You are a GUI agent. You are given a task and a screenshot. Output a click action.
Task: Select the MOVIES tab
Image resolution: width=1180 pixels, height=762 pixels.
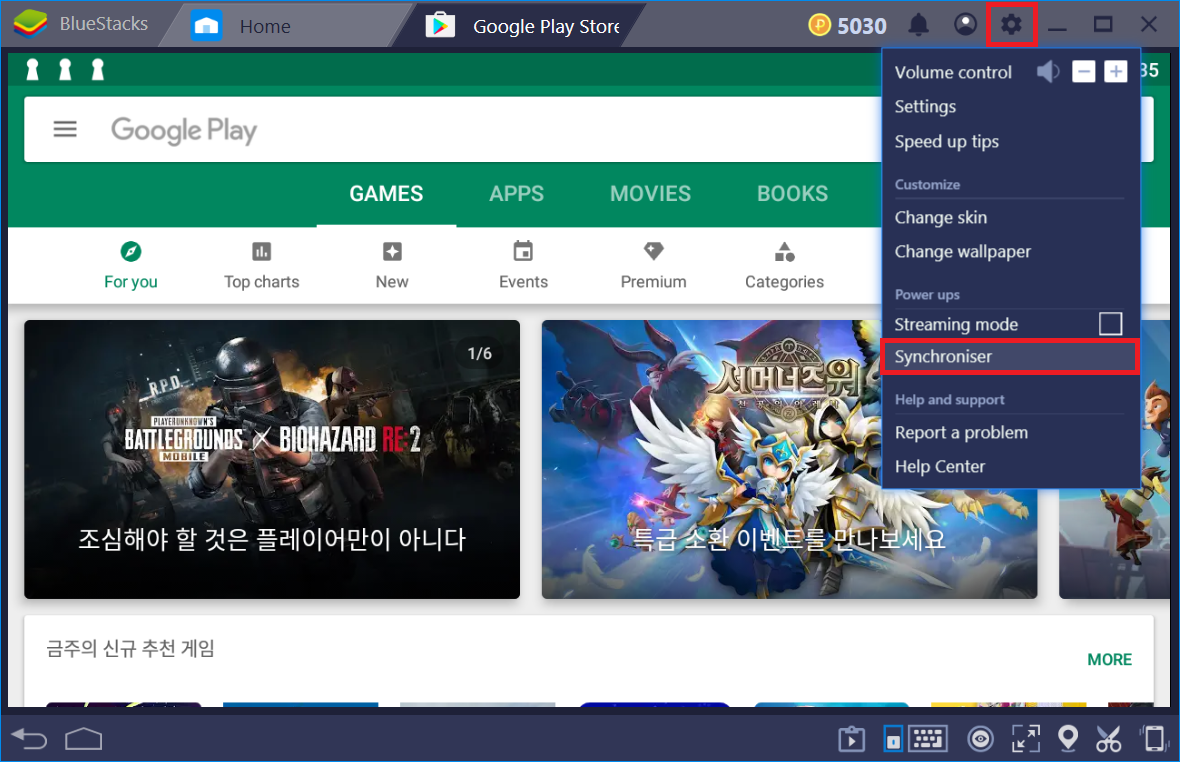point(650,194)
